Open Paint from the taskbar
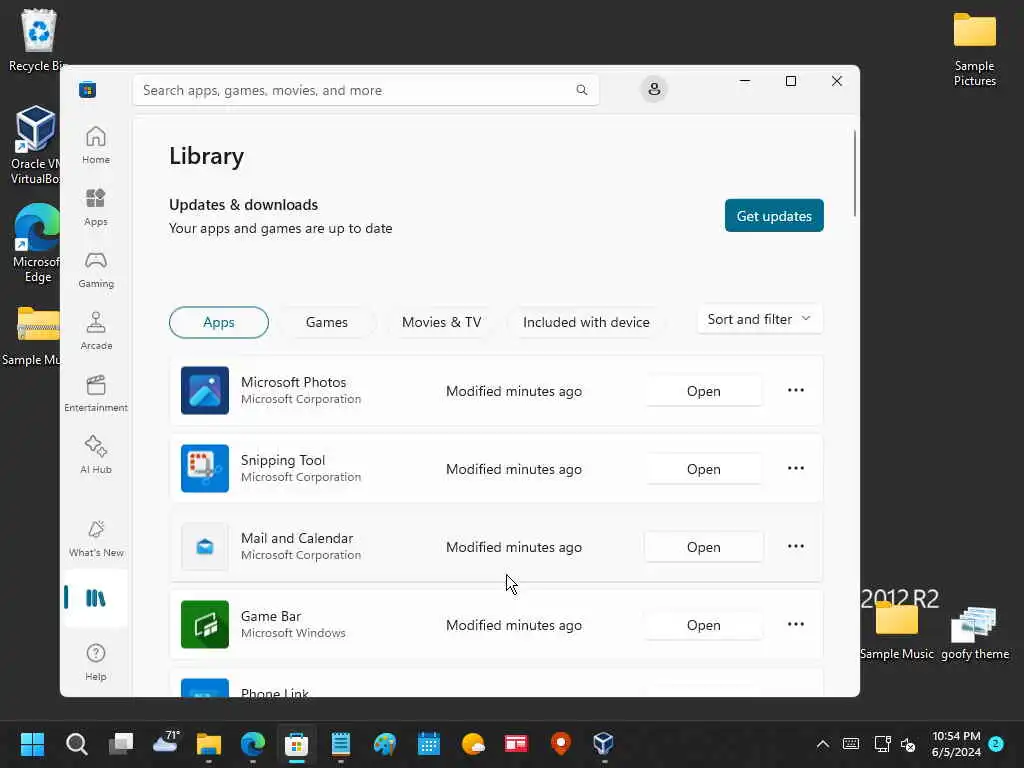 [x=385, y=744]
